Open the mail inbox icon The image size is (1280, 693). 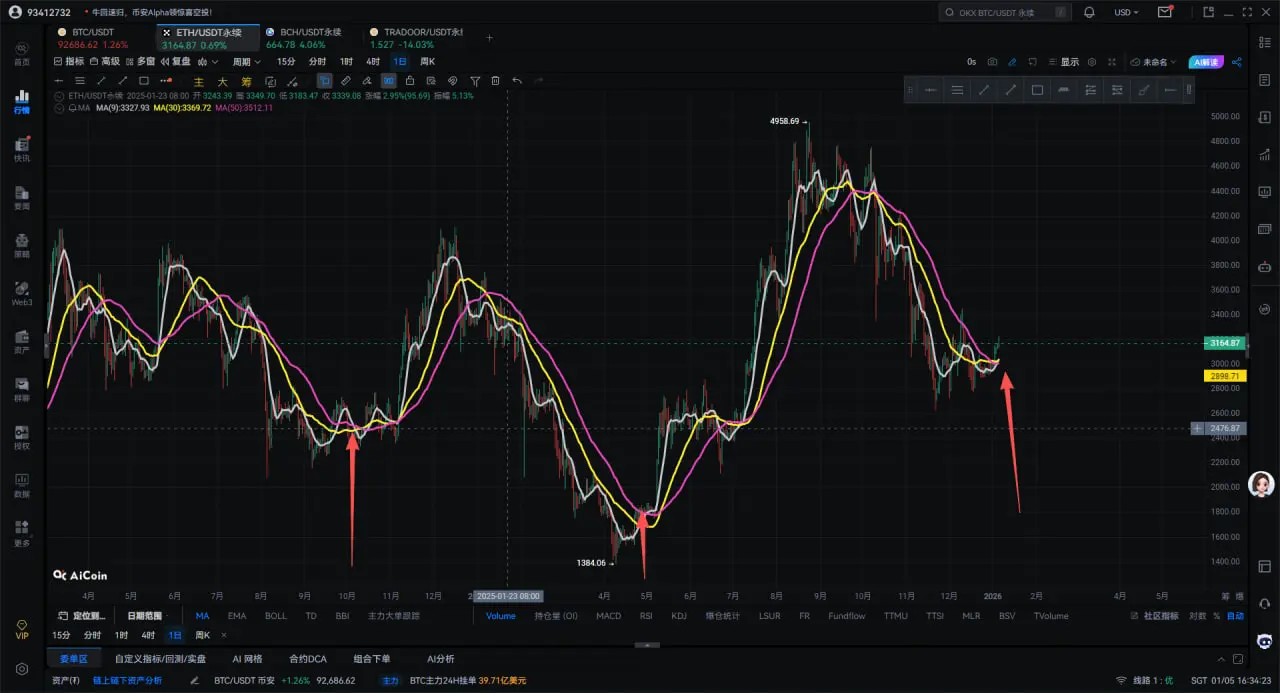(x=1165, y=12)
